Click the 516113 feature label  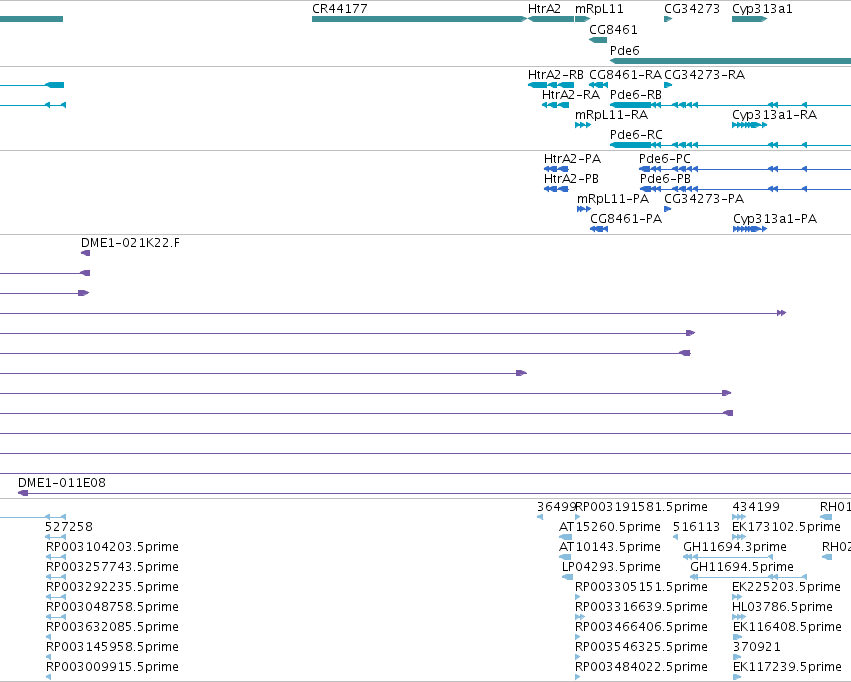click(696, 526)
